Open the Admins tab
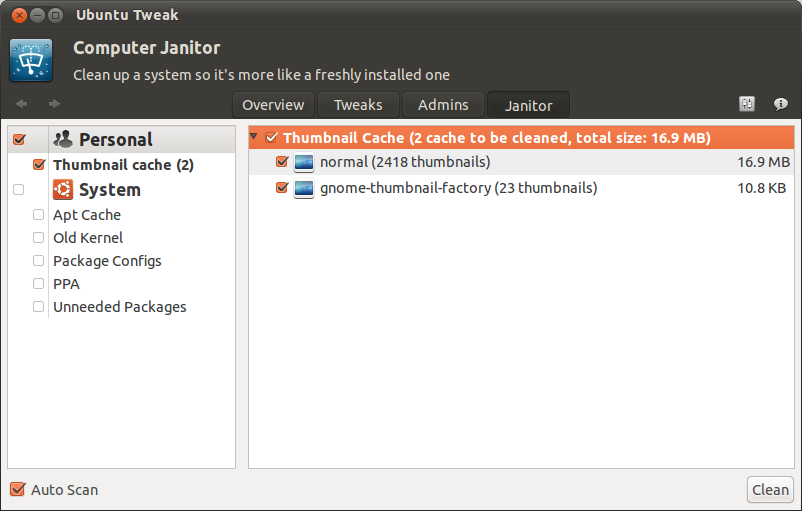This screenshot has width=802, height=511. point(443,105)
